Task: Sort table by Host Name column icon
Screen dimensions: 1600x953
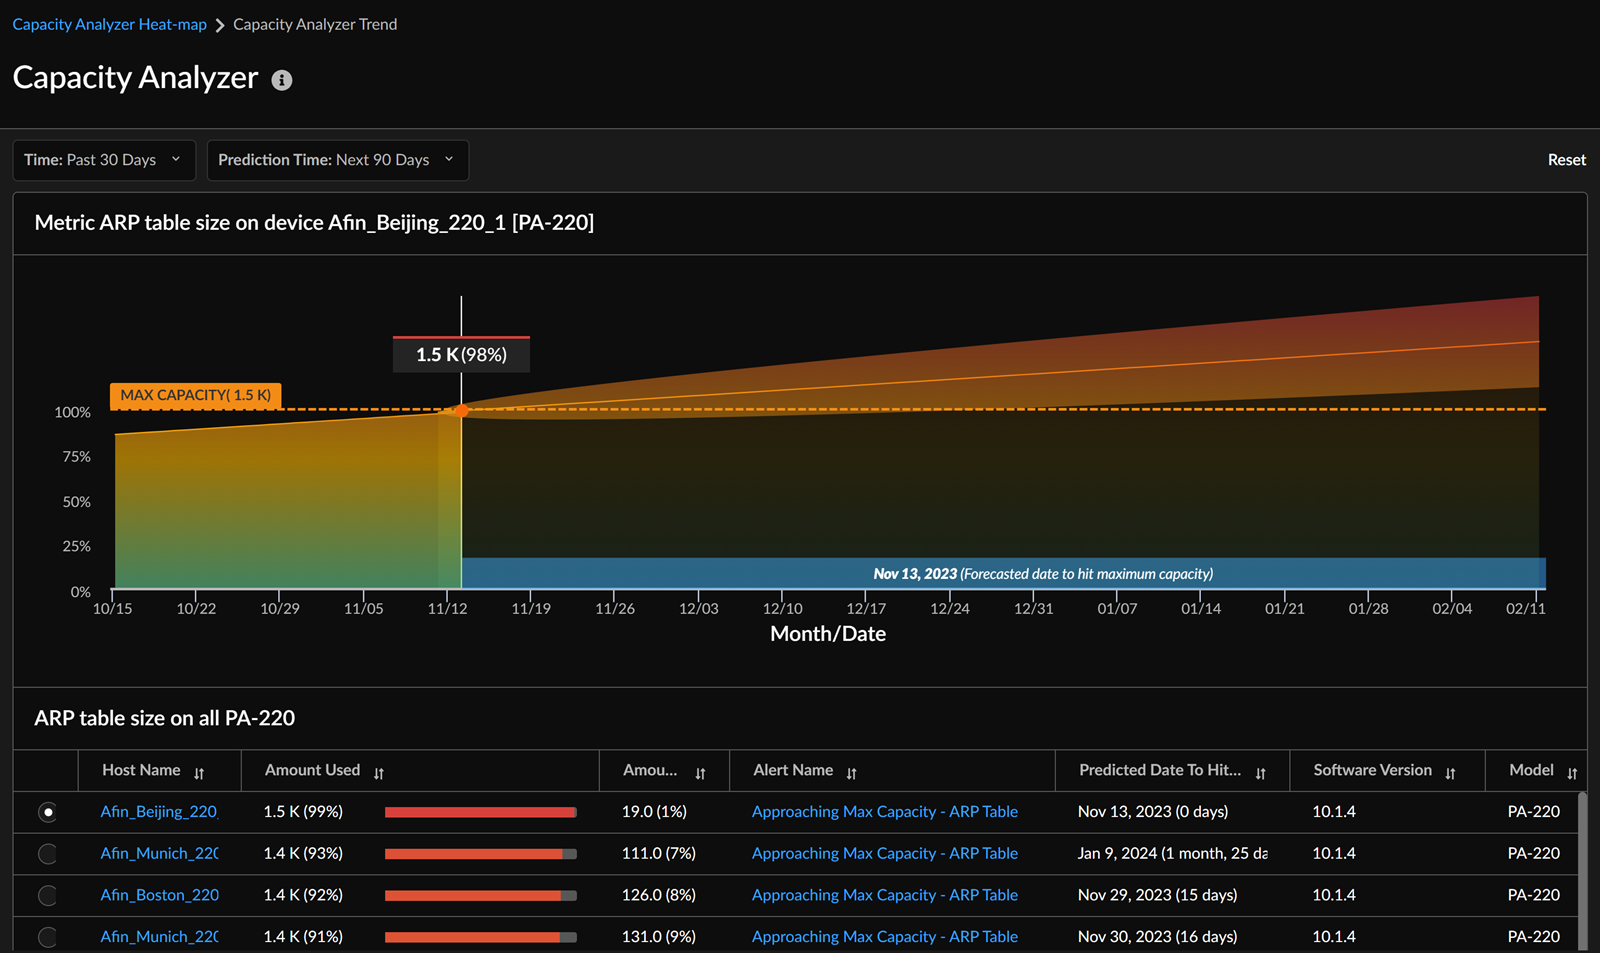Action: (x=199, y=773)
